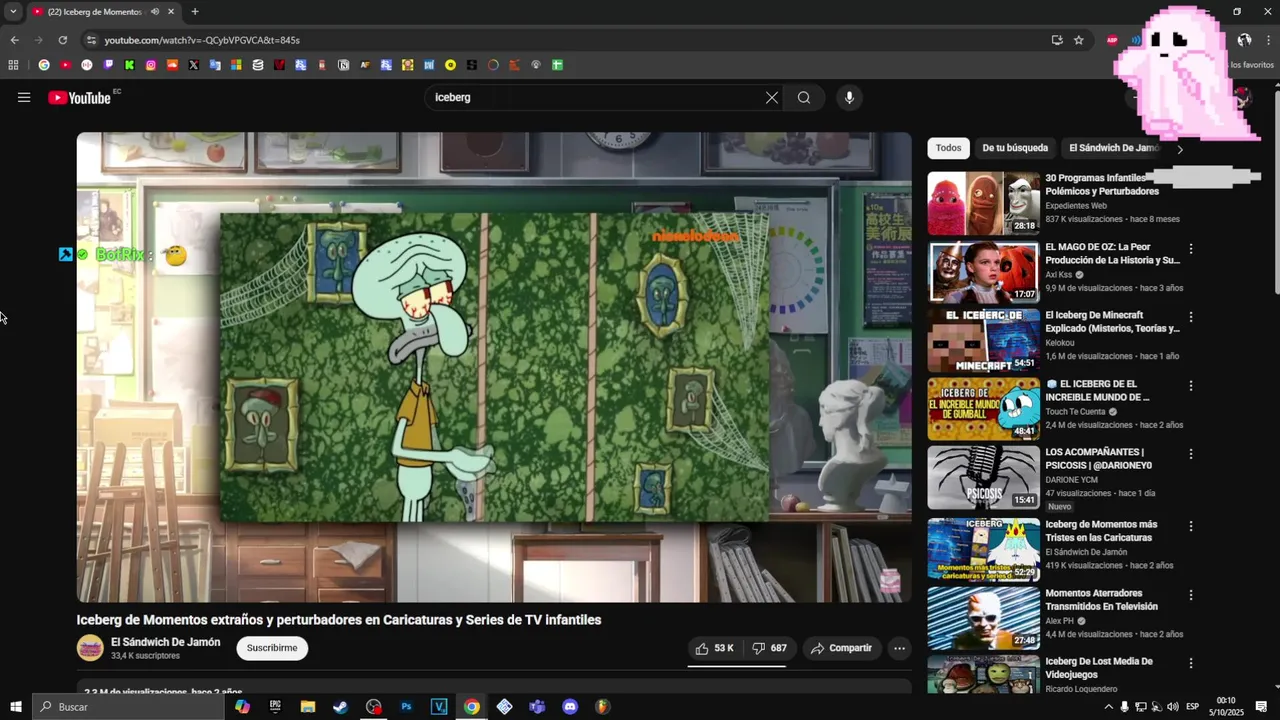Select the Todos filter chip
The width and height of the screenshot is (1280, 720).
tap(949, 148)
